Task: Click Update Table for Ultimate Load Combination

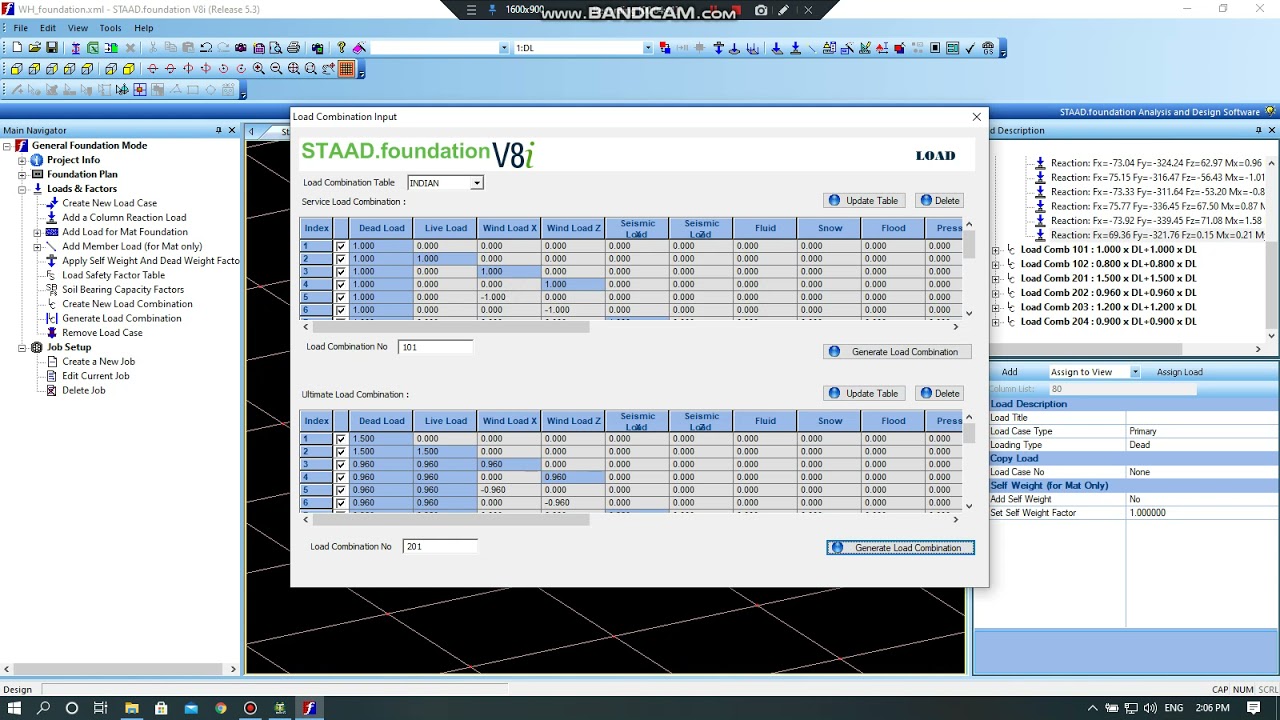Action: point(864,393)
